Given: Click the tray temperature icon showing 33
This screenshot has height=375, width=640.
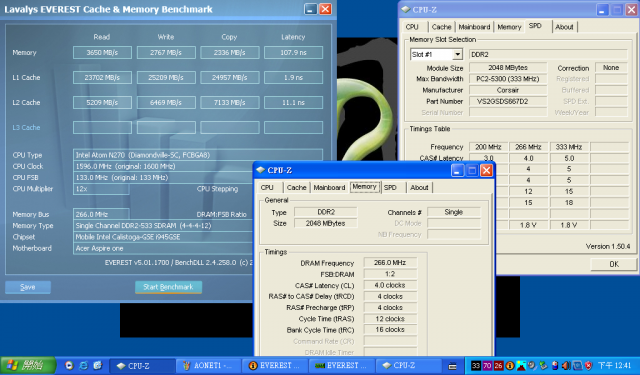Looking at the screenshot, I should click(x=476, y=366).
